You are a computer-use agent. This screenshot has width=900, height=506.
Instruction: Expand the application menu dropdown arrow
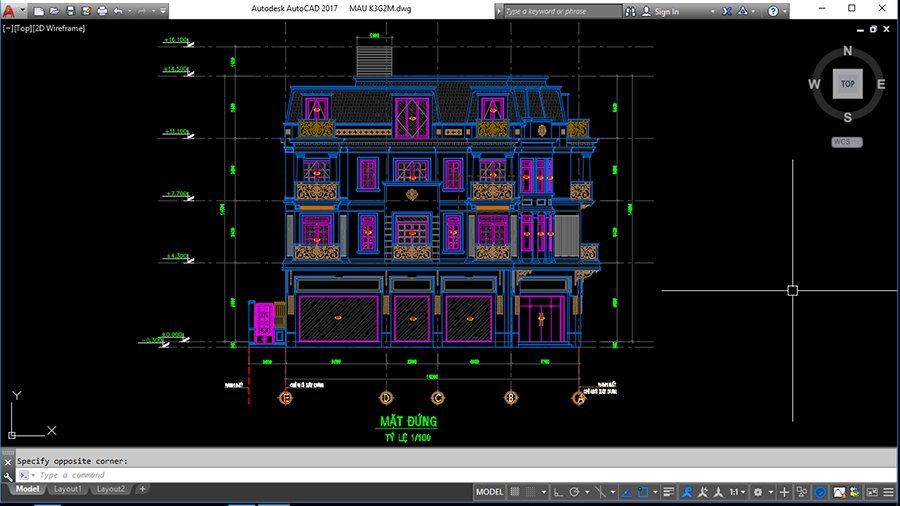(22, 11)
